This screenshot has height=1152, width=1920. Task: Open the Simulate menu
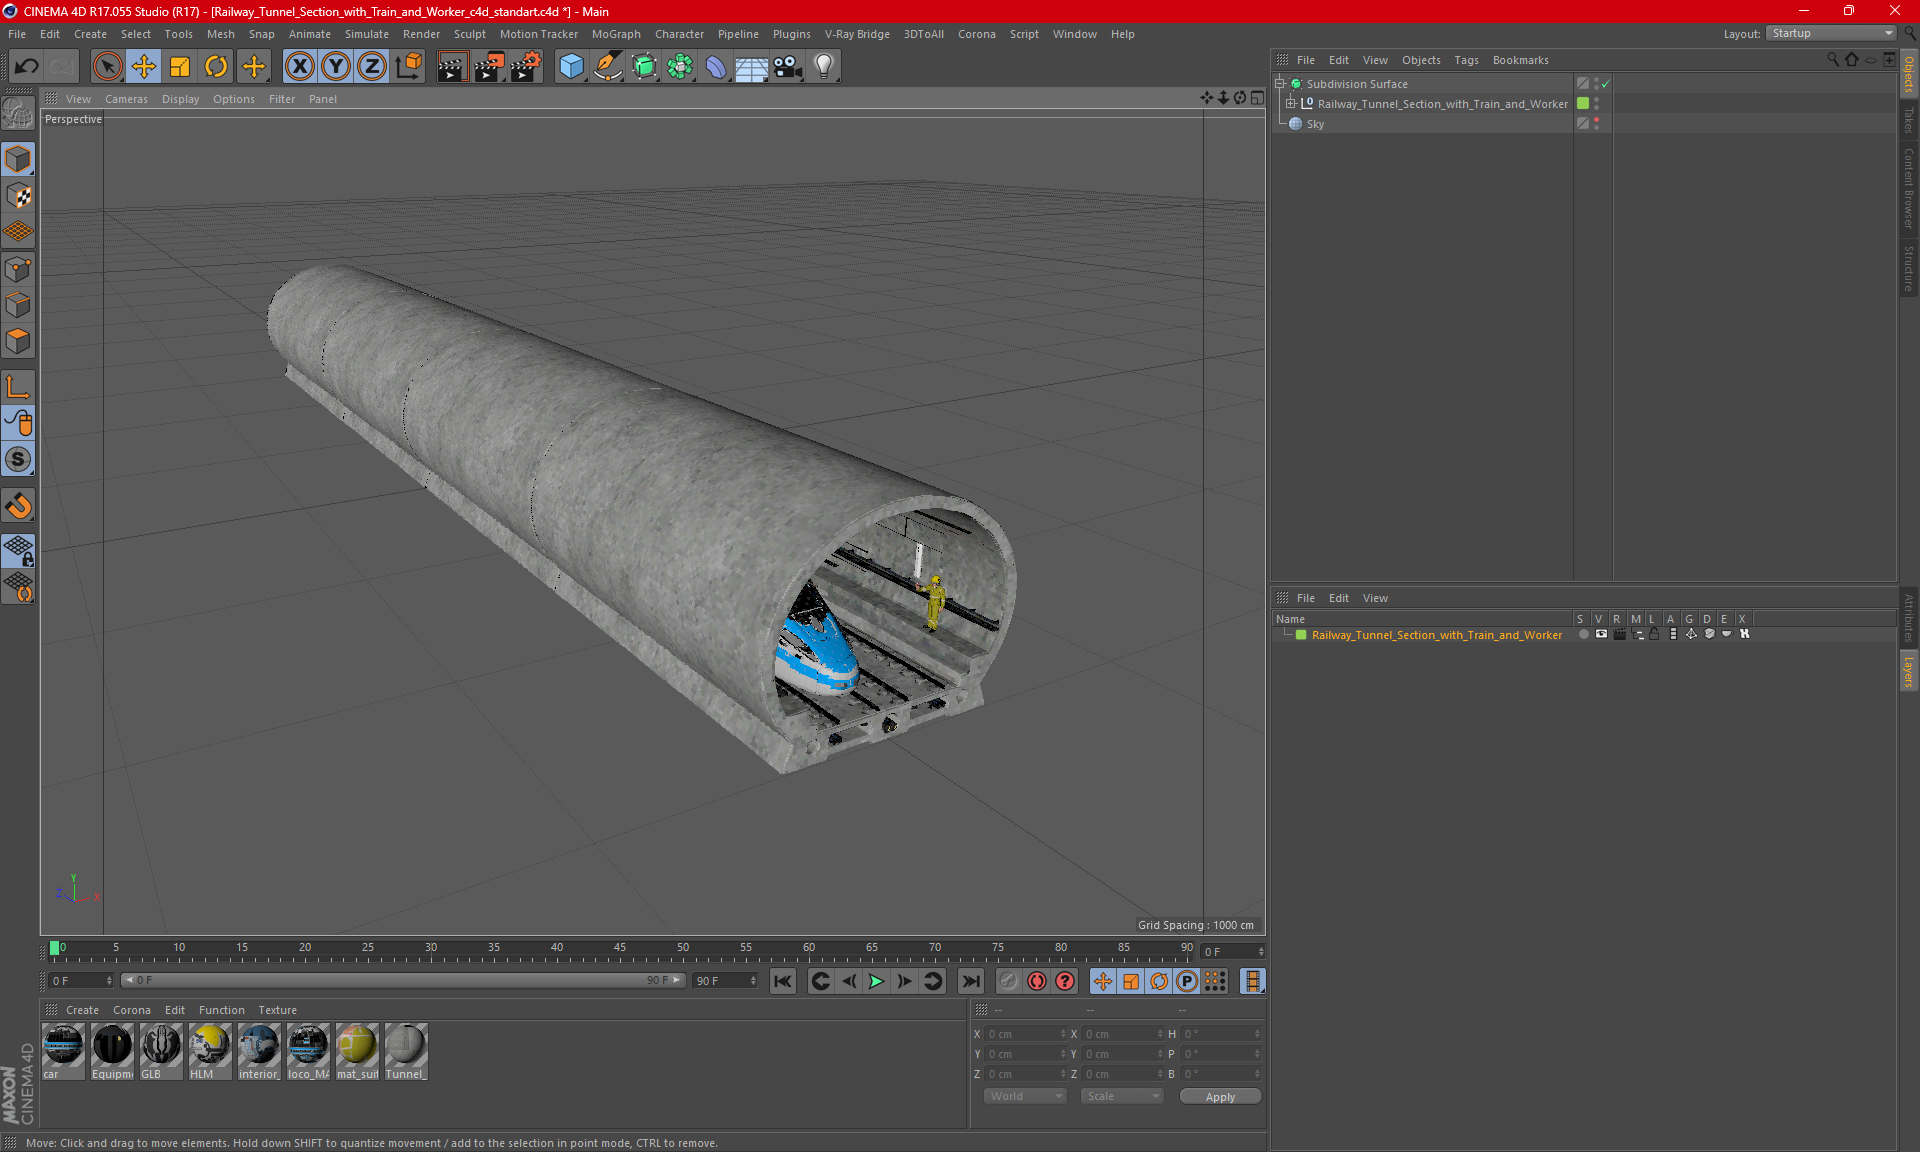[x=367, y=34]
